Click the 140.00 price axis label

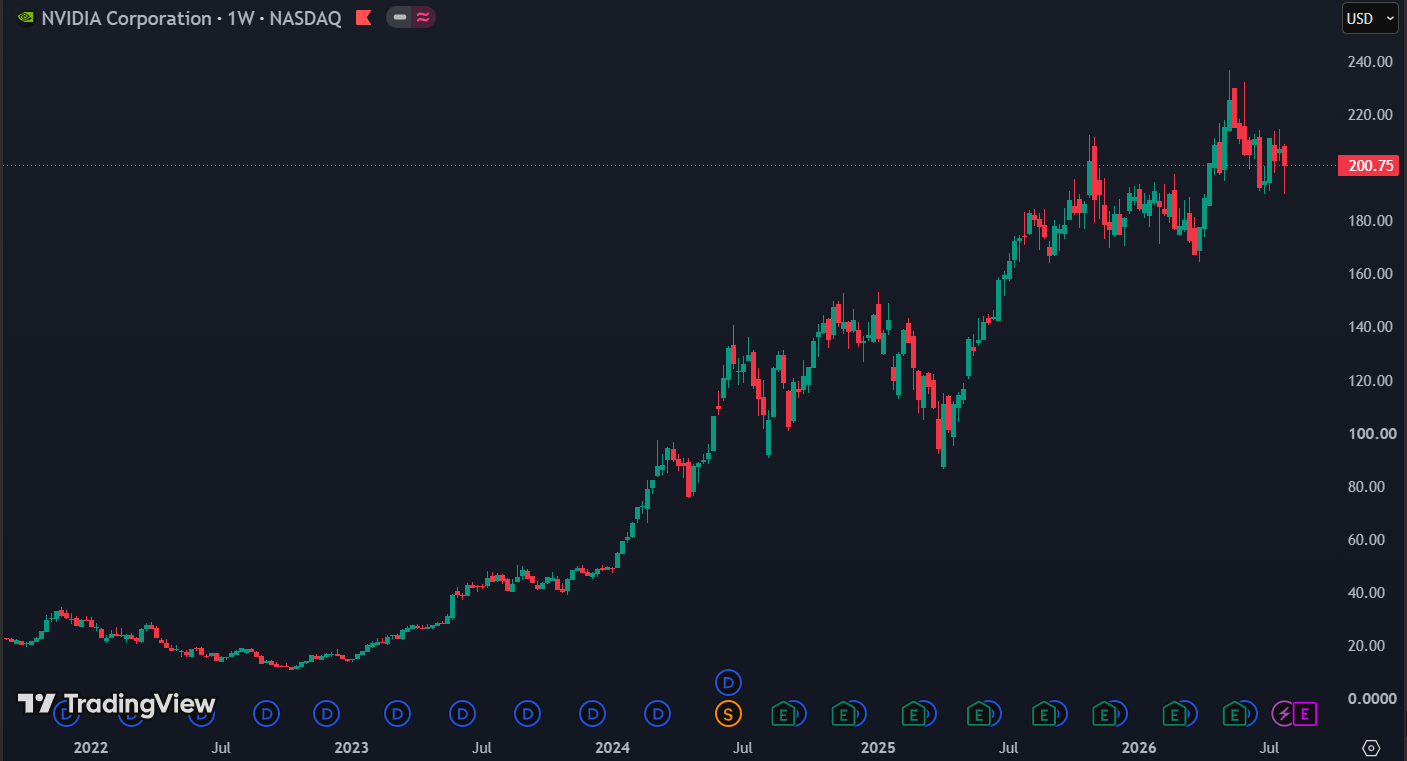[x=1370, y=327]
